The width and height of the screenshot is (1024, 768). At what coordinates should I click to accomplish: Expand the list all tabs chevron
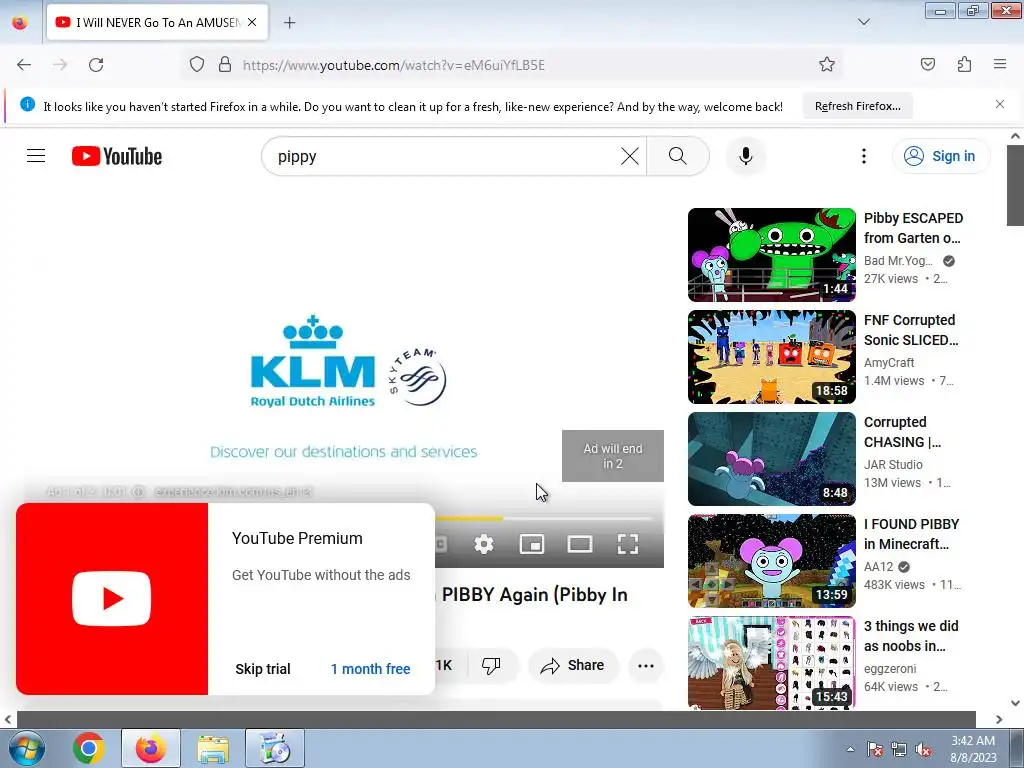863,22
